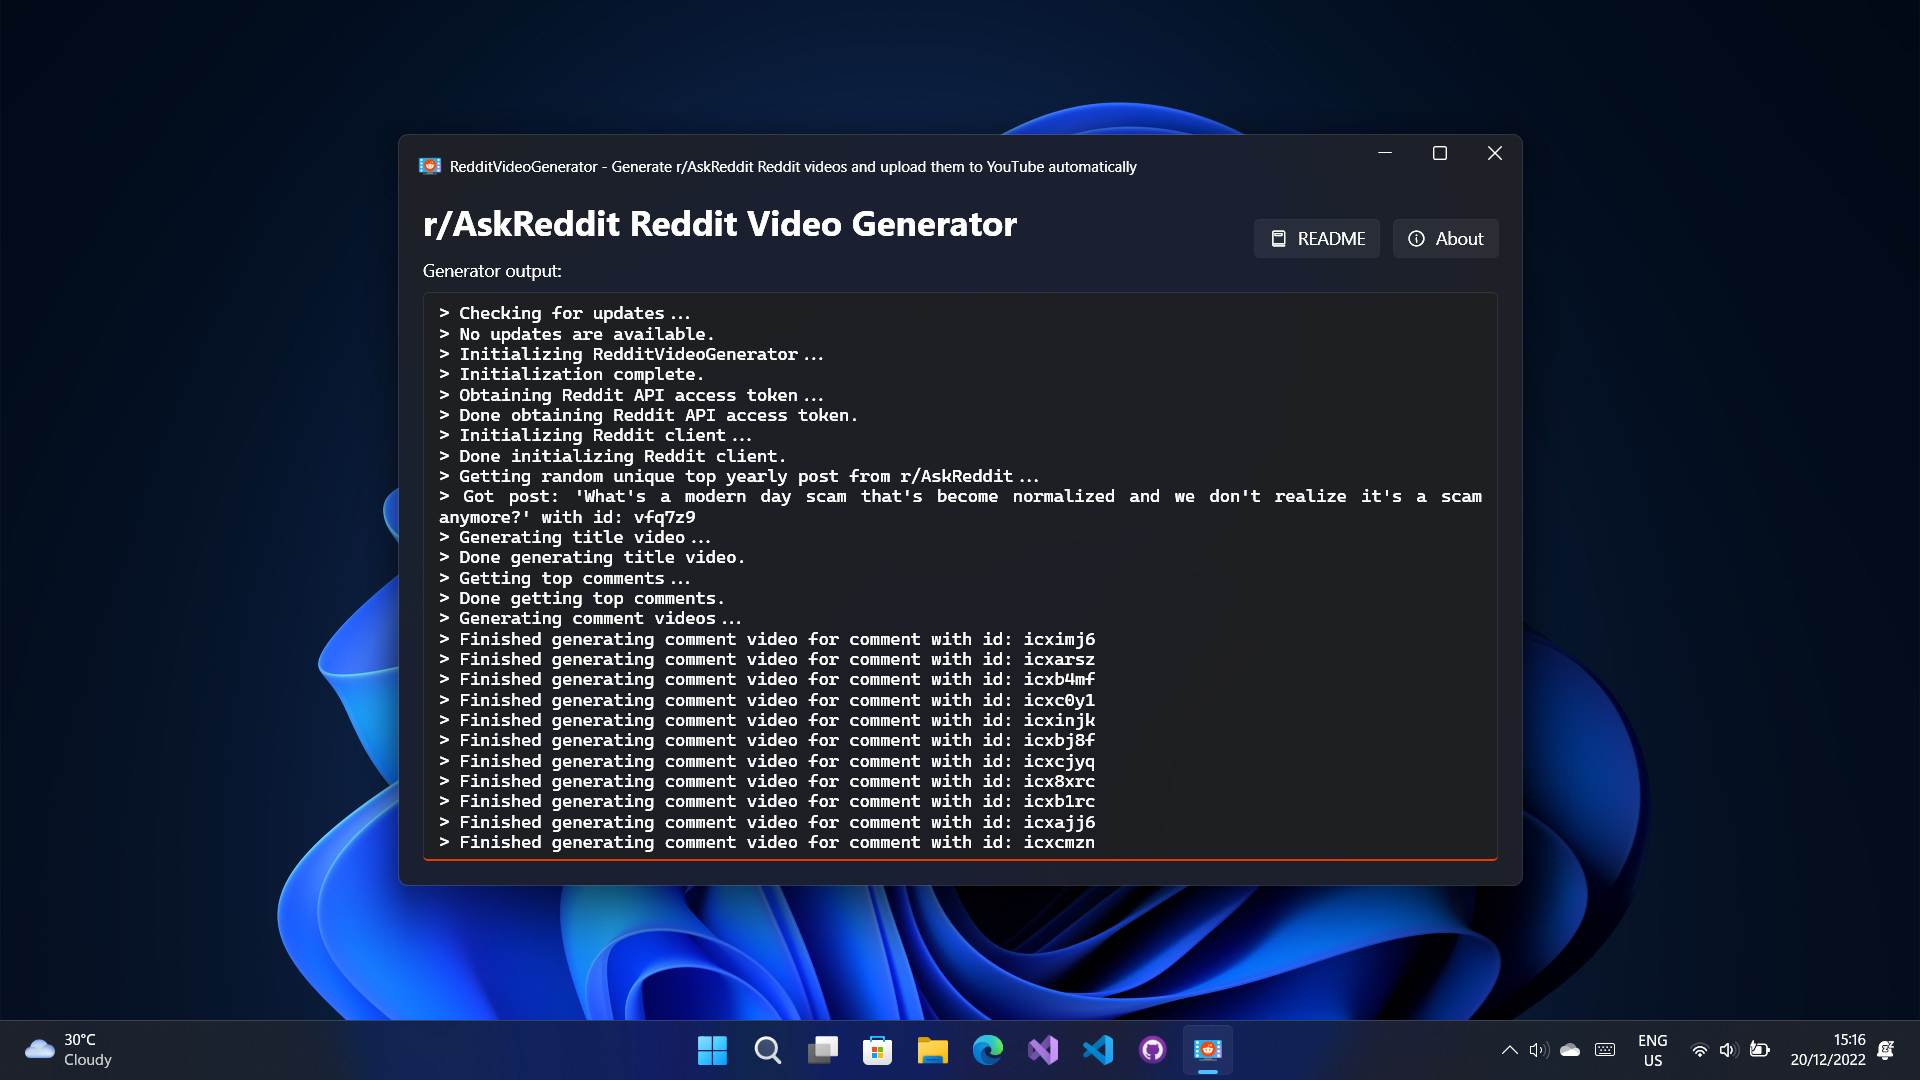Click the line with comment id icx8xrc

click(x=767, y=781)
